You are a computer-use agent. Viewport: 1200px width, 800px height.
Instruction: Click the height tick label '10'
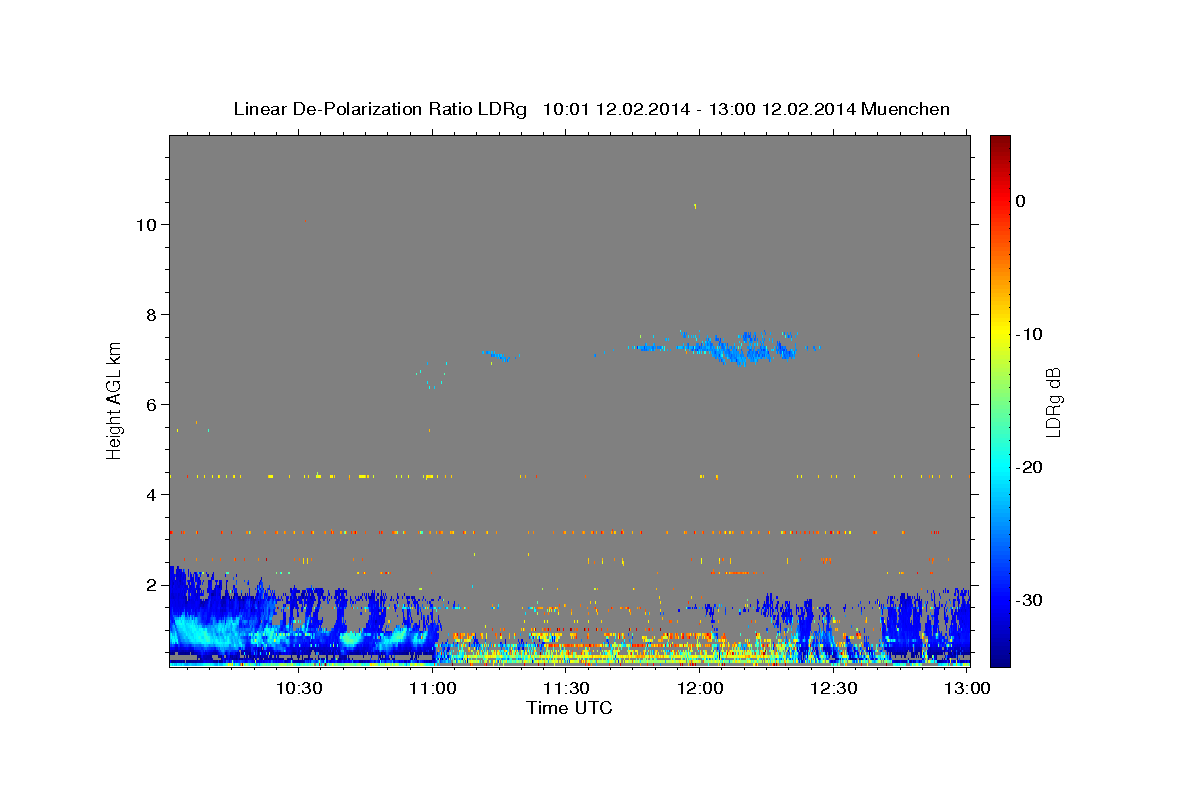click(x=146, y=224)
